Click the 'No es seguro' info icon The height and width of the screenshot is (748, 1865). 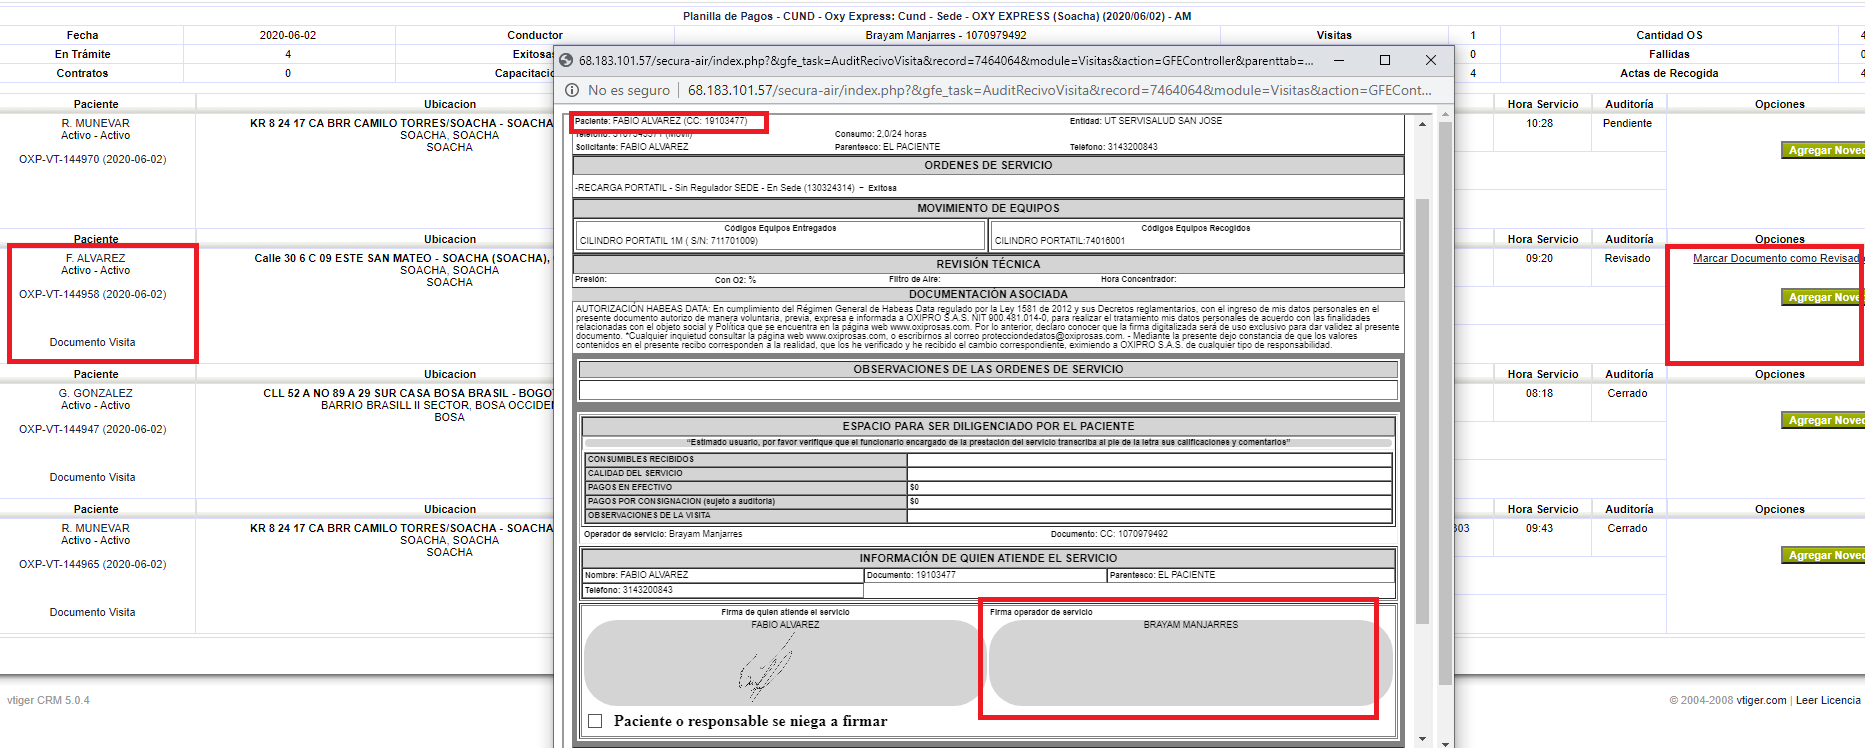(572, 90)
